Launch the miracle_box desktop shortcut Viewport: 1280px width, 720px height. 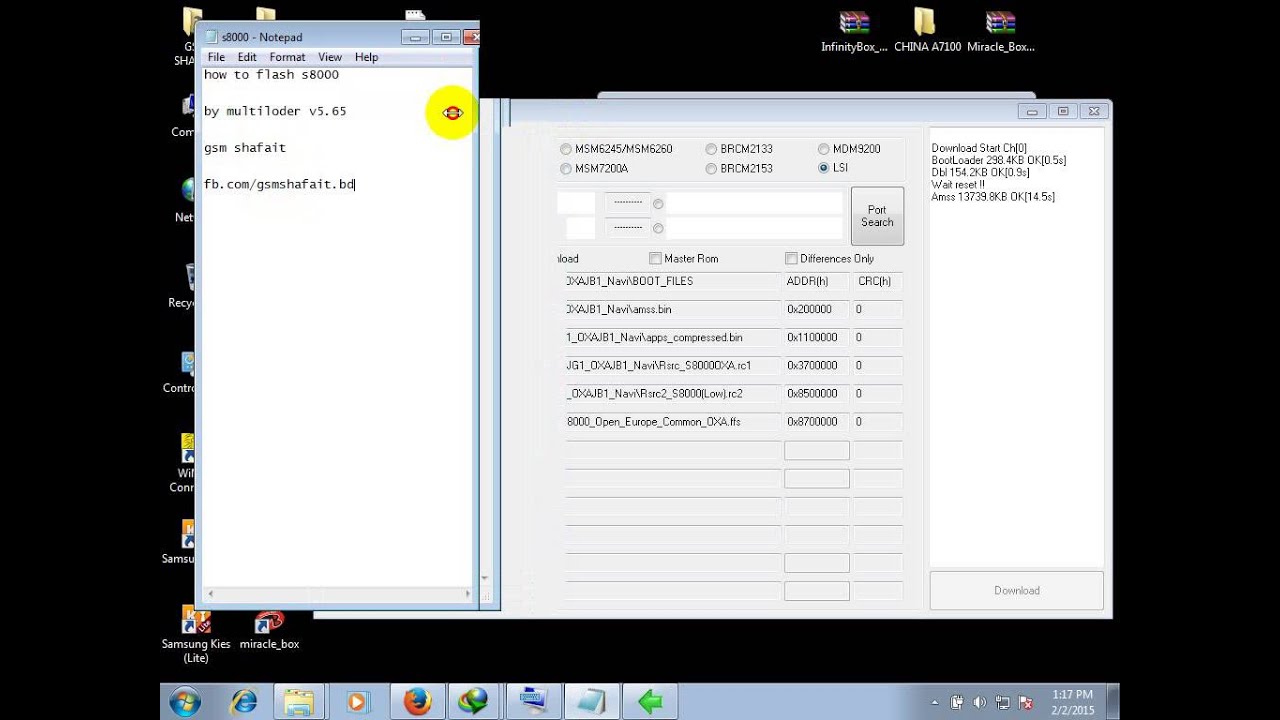[269, 630]
